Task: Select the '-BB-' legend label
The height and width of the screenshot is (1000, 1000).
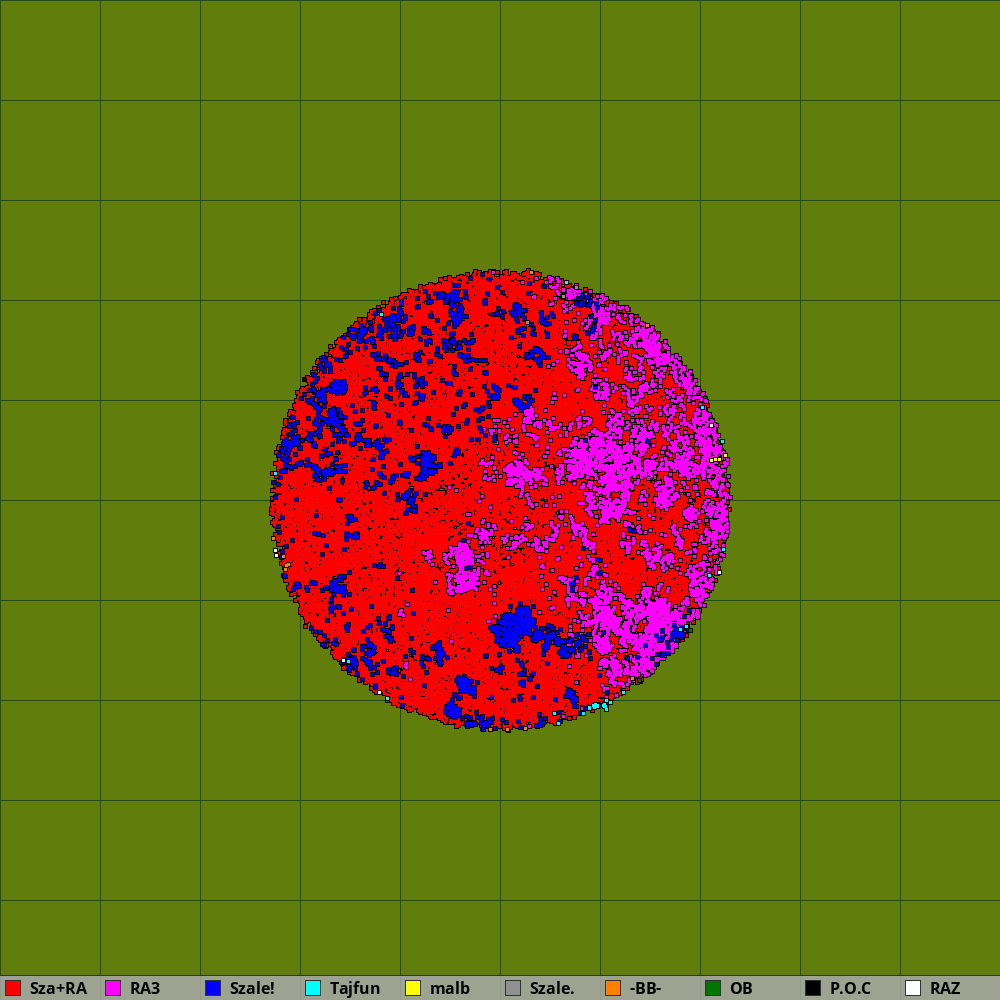Action: point(645,988)
